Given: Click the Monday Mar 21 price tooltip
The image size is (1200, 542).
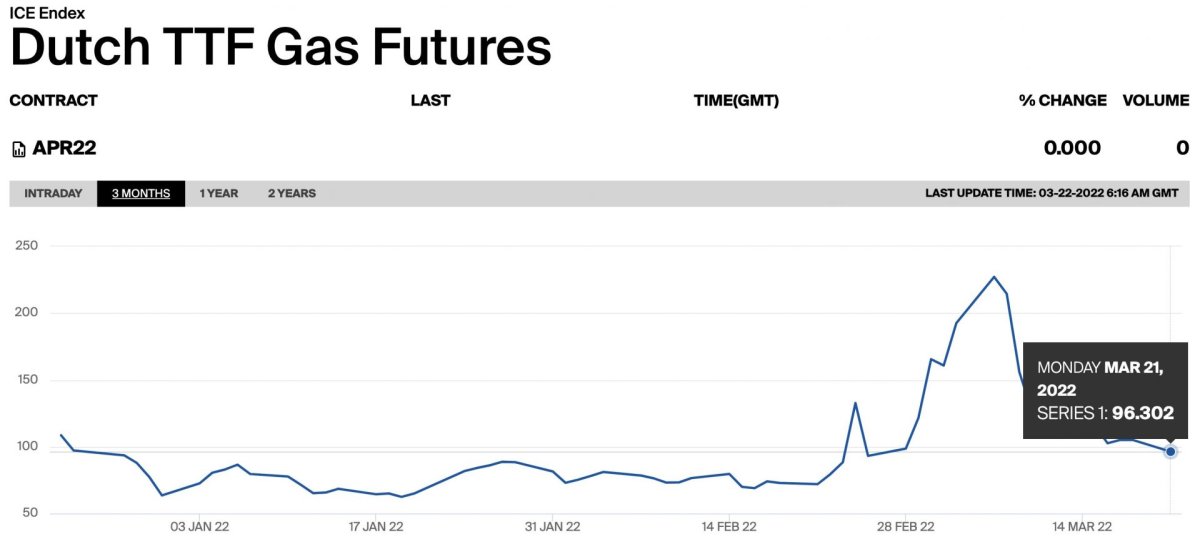Looking at the screenshot, I should (1104, 390).
